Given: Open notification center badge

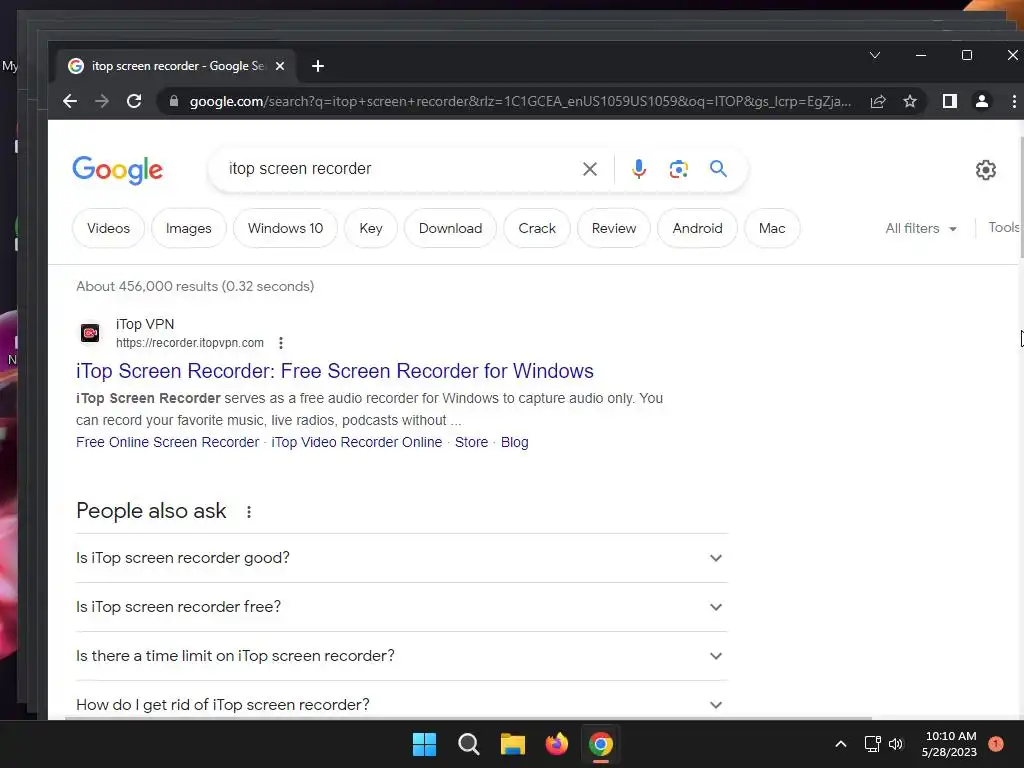Looking at the screenshot, I should pyautogui.click(x=996, y=744).
